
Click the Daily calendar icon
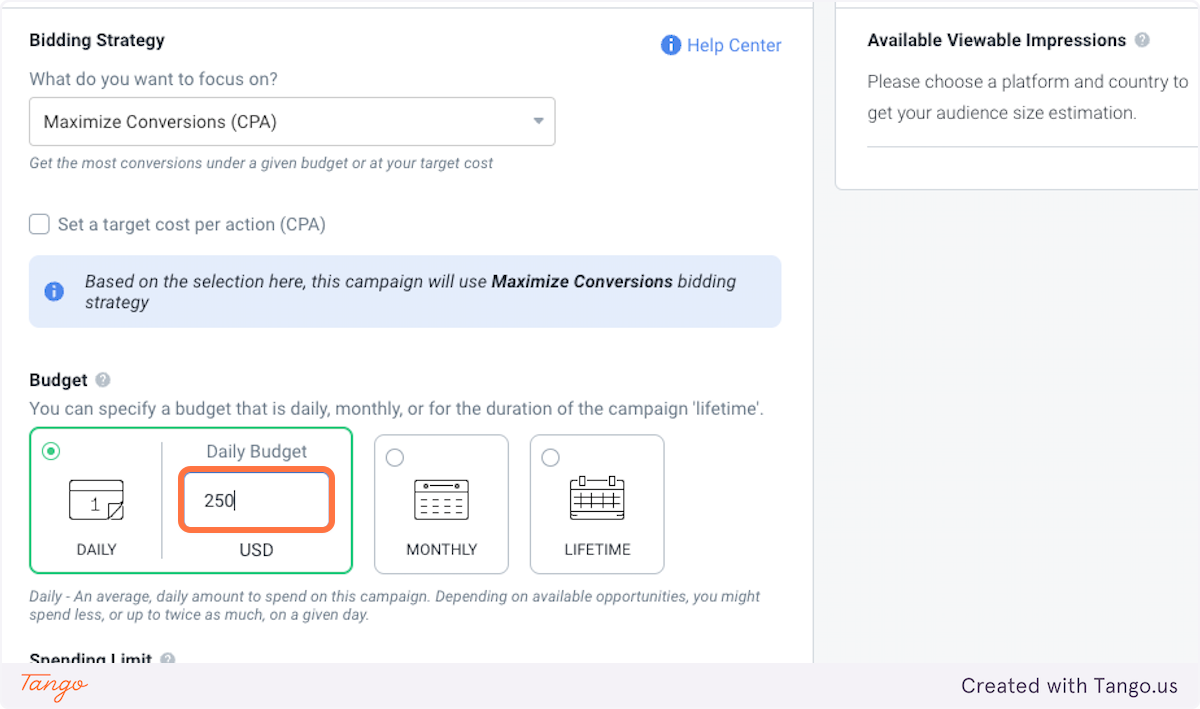[96, 500]
